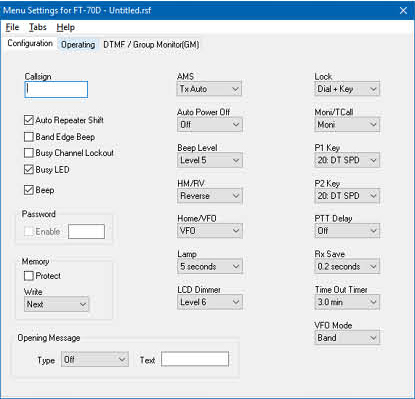The height and width of the screenshot is (399, 415).
Task: Open the AMS dropdown
Action: (x=209, y=89)
